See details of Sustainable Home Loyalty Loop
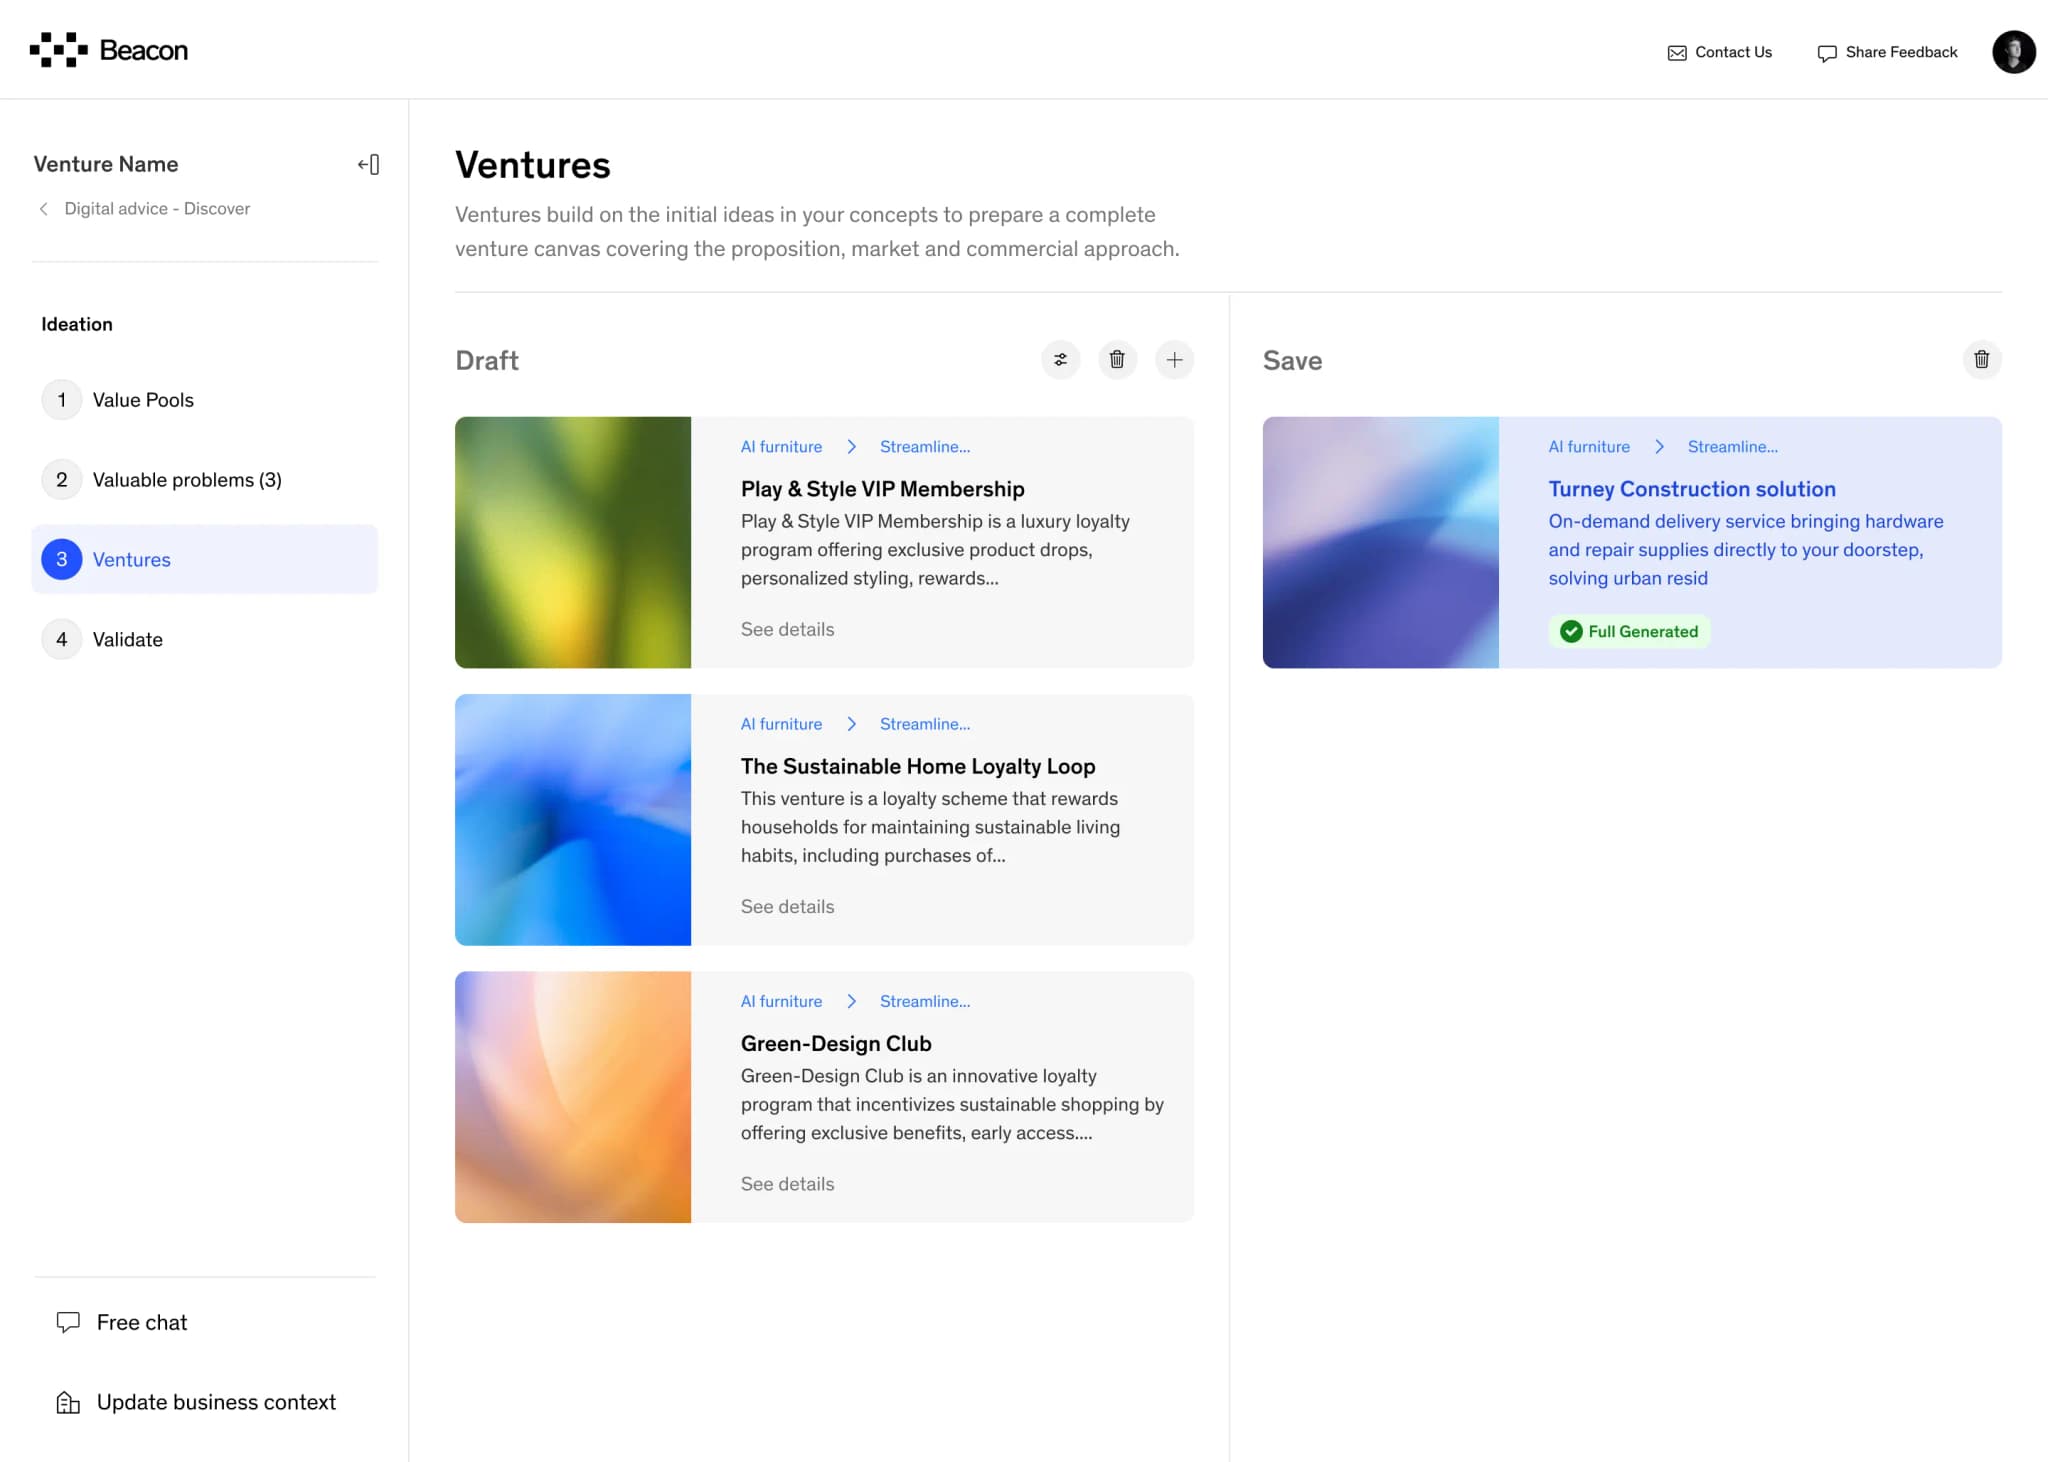 [x=787, y=906]
